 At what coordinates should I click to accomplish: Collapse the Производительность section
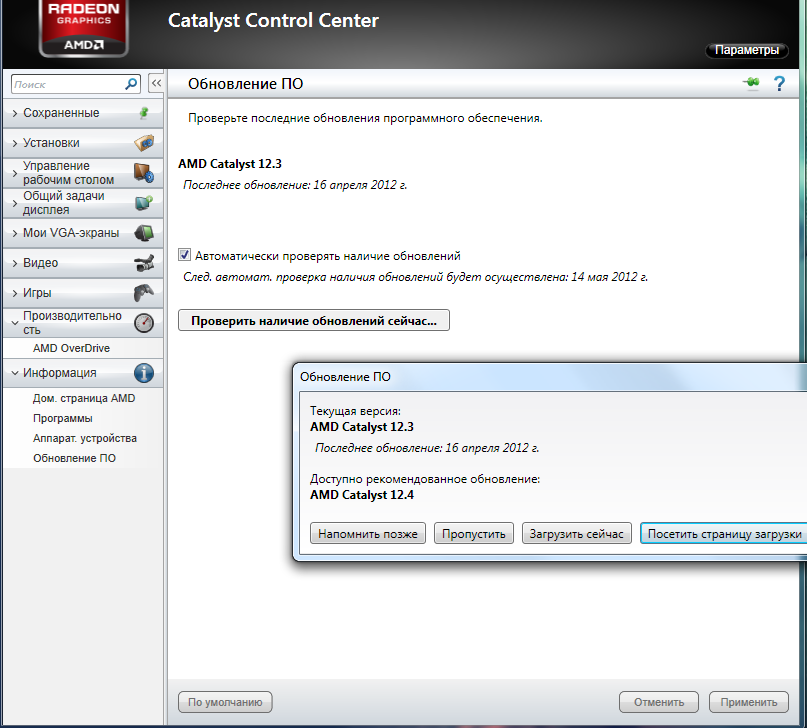pos(15,323)
